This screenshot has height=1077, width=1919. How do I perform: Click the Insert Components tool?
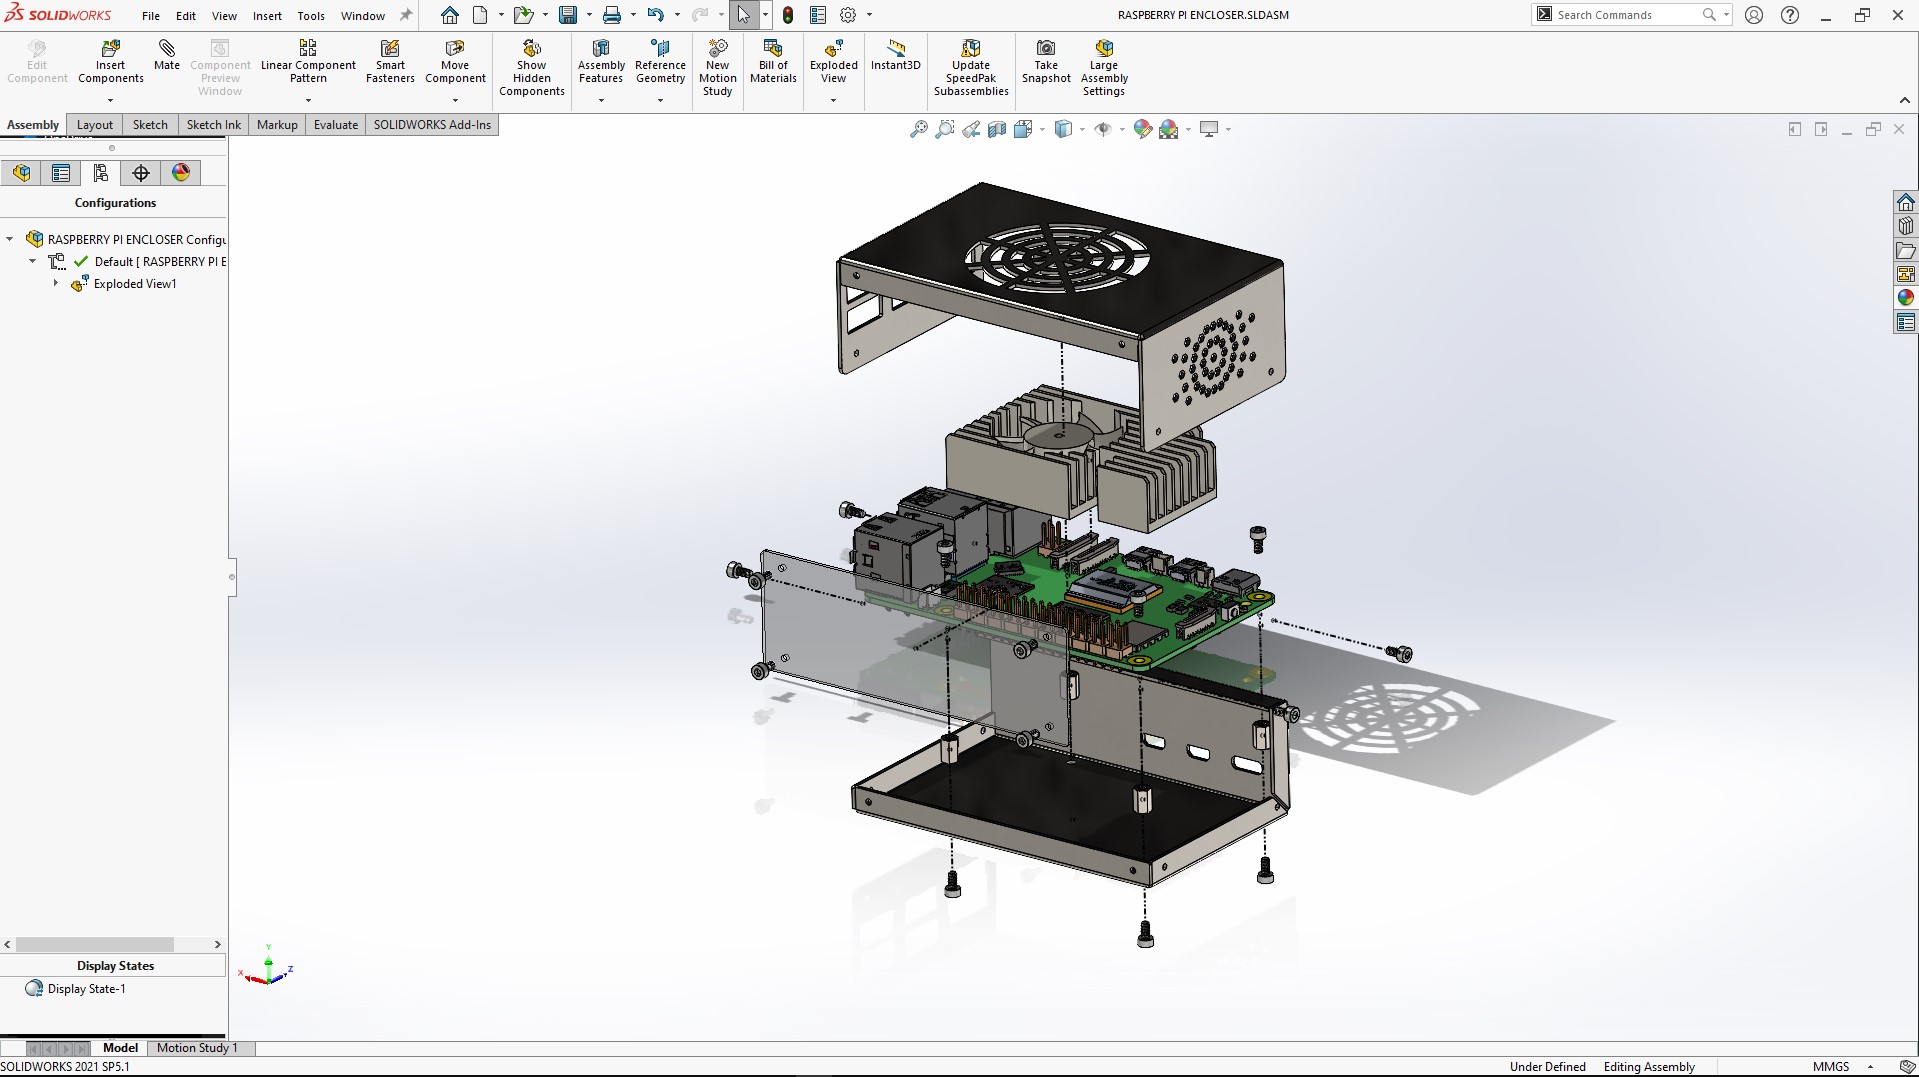coord(111,62)
